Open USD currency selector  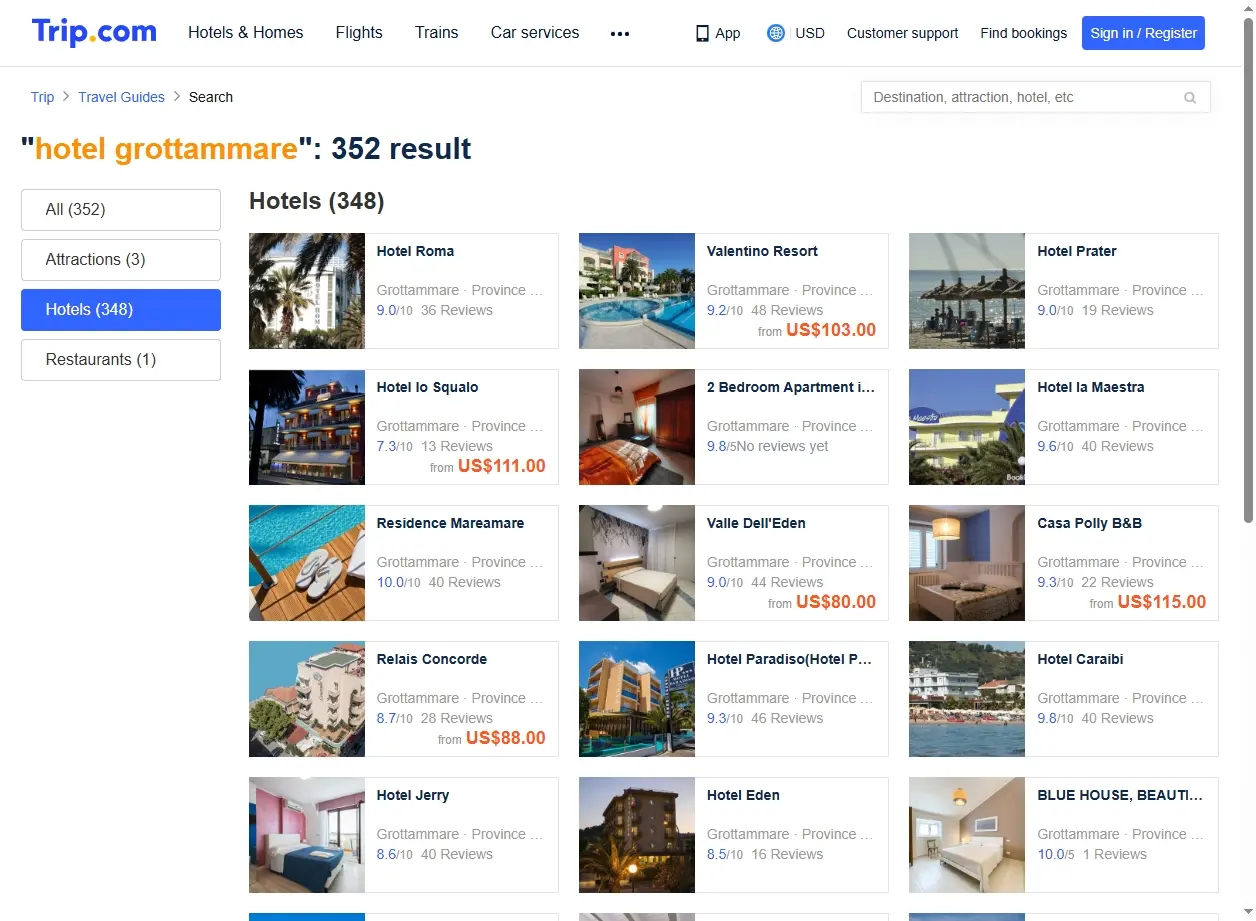(810, 33)
